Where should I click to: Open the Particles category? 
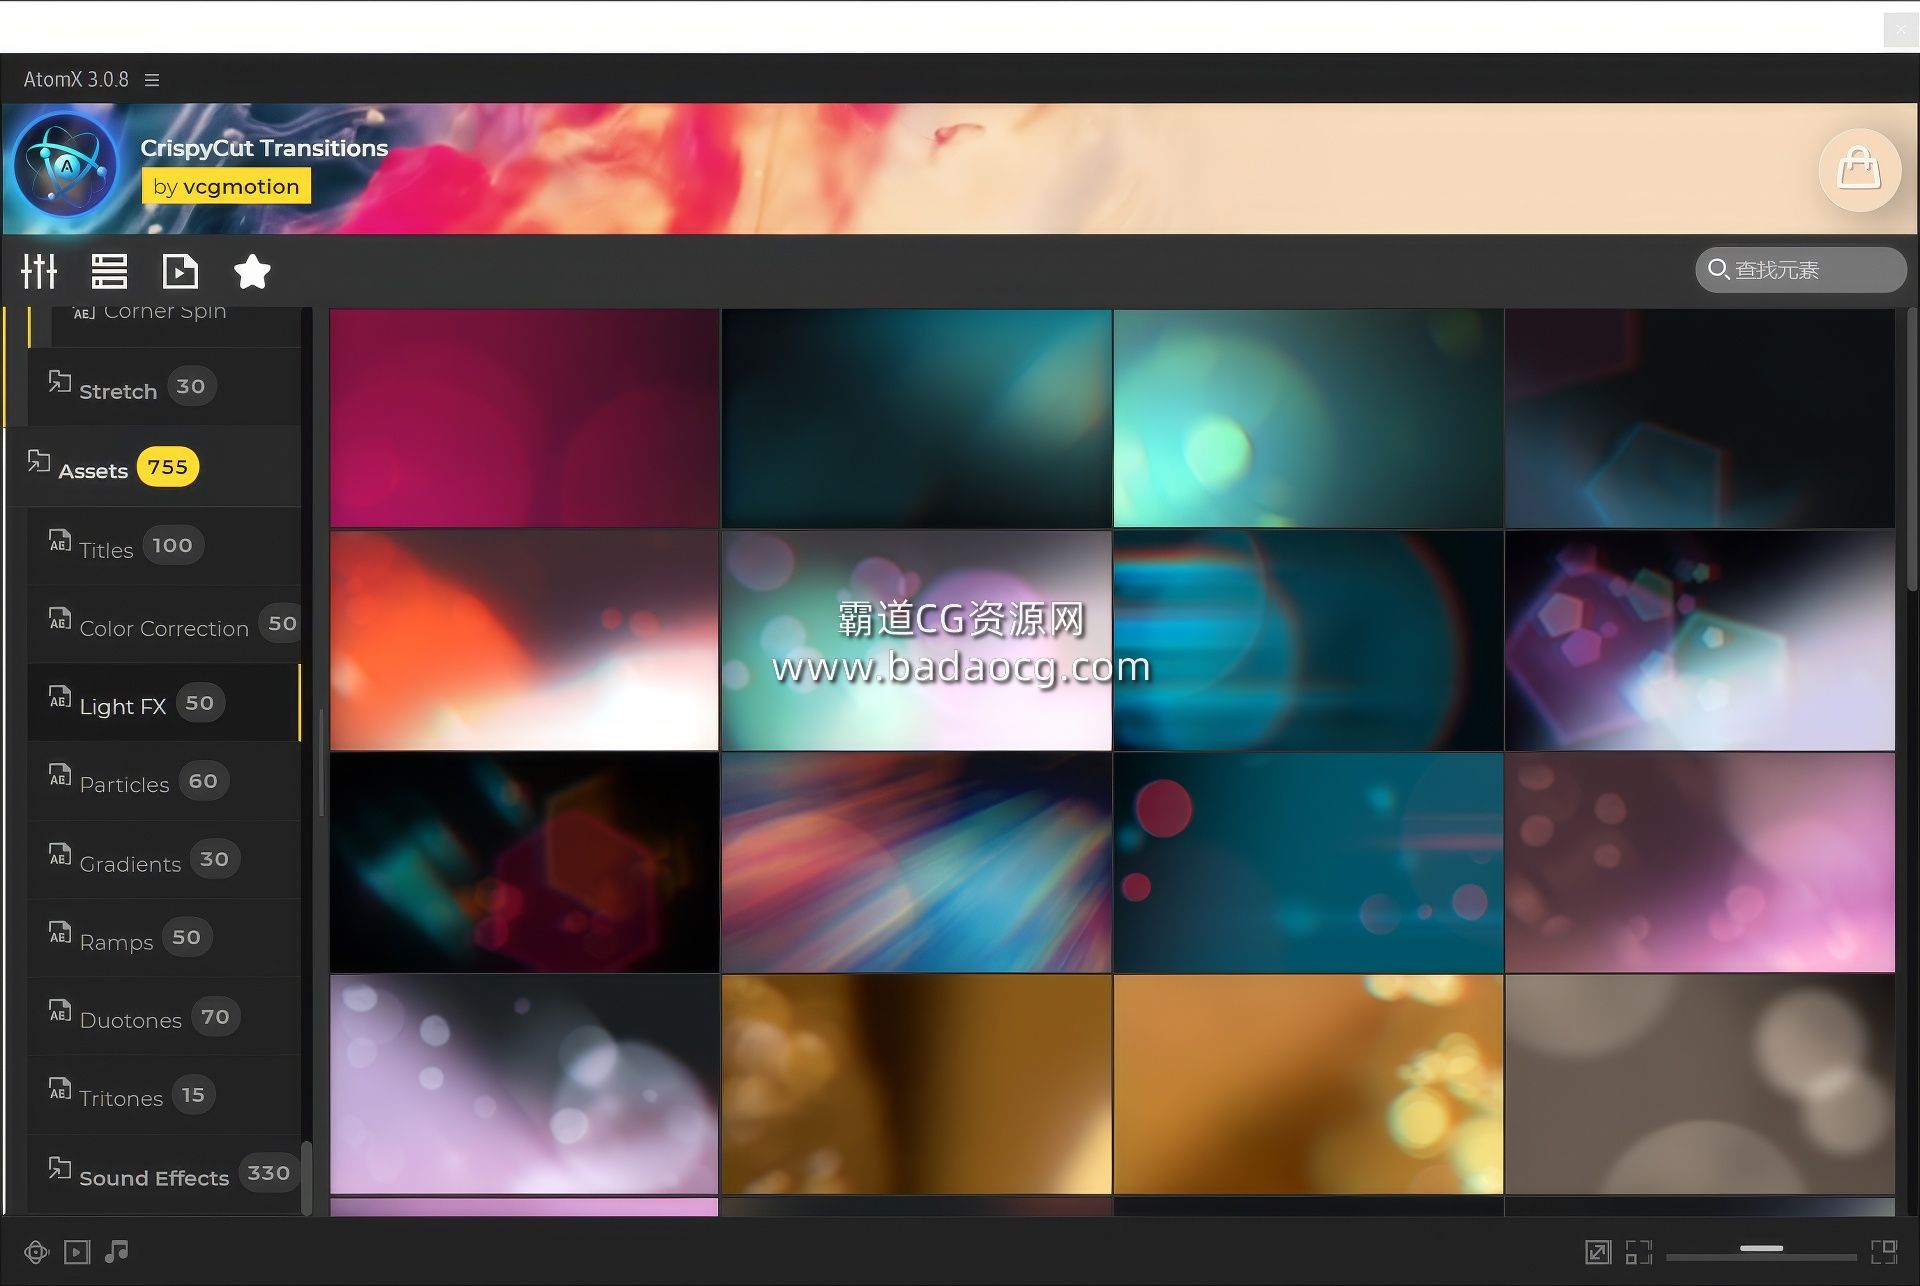click(x=164, y=781)
